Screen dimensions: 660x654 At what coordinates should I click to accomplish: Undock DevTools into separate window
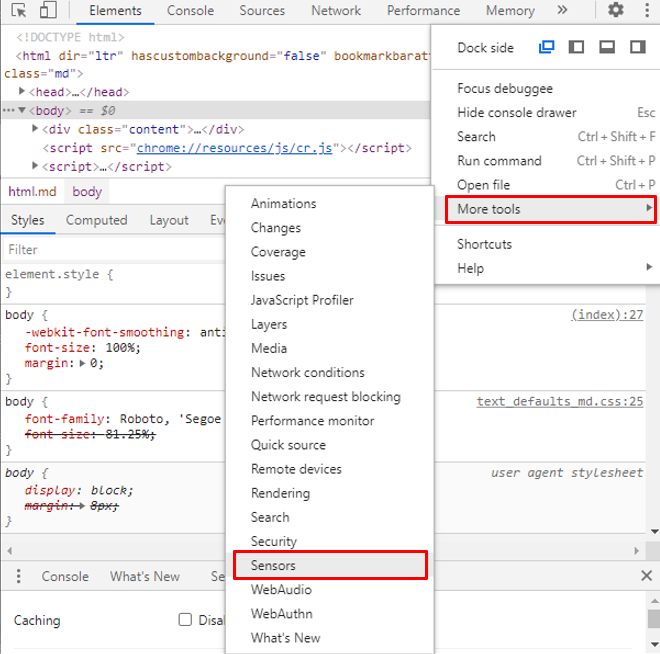[546, 47]
